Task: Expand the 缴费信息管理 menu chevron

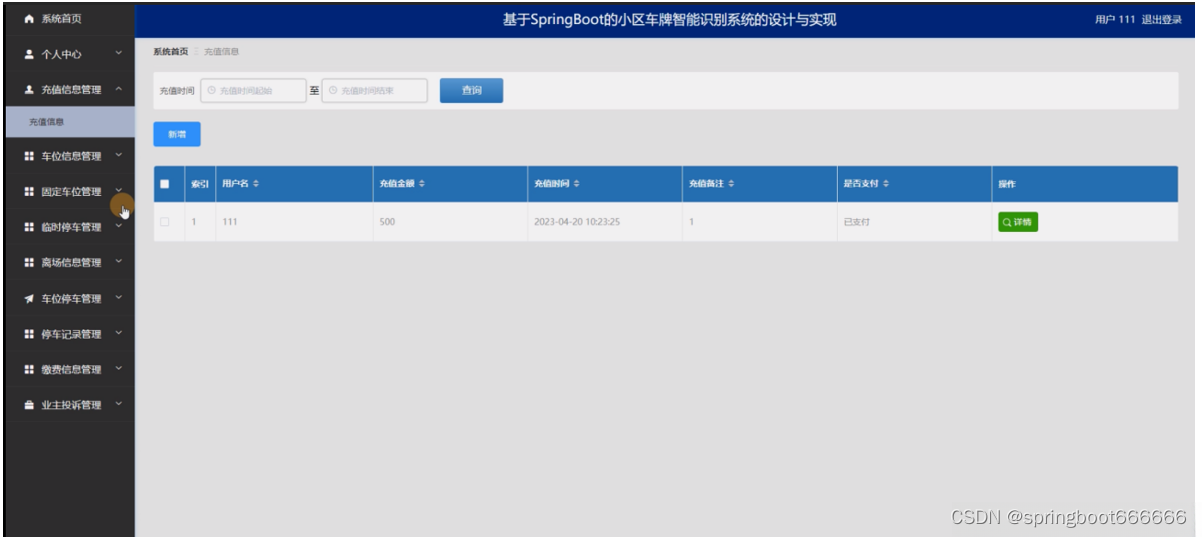Action: point(119,370)
